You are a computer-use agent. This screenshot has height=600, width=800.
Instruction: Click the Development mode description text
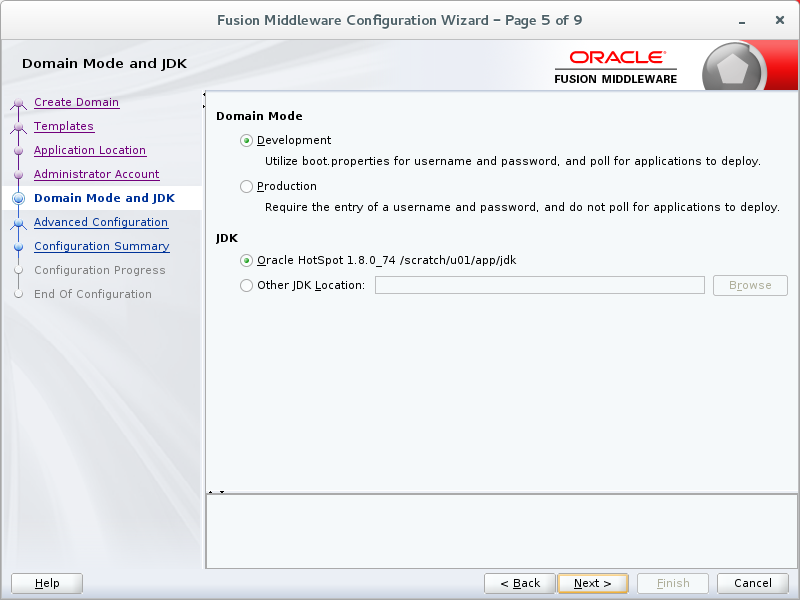513,161
